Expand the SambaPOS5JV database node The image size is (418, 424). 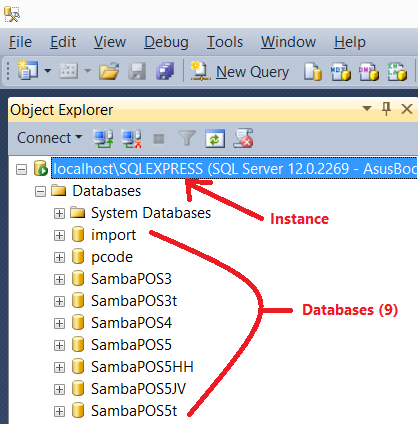tap(59, 389)
